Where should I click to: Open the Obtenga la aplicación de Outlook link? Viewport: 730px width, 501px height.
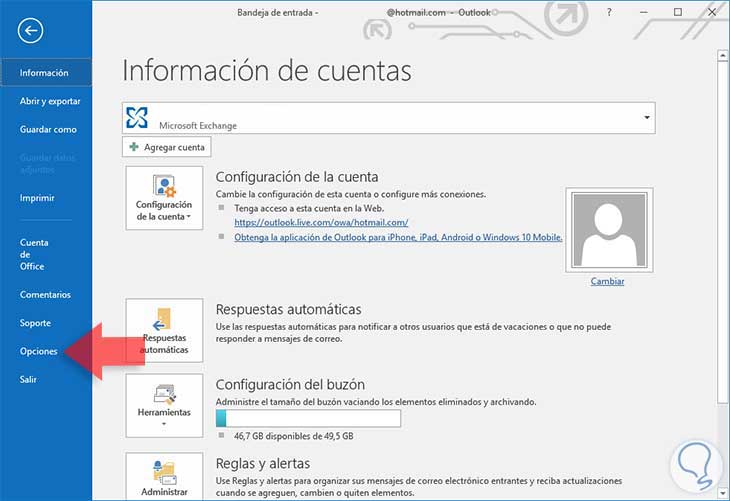pyautogui.click(x=398, y=237)
